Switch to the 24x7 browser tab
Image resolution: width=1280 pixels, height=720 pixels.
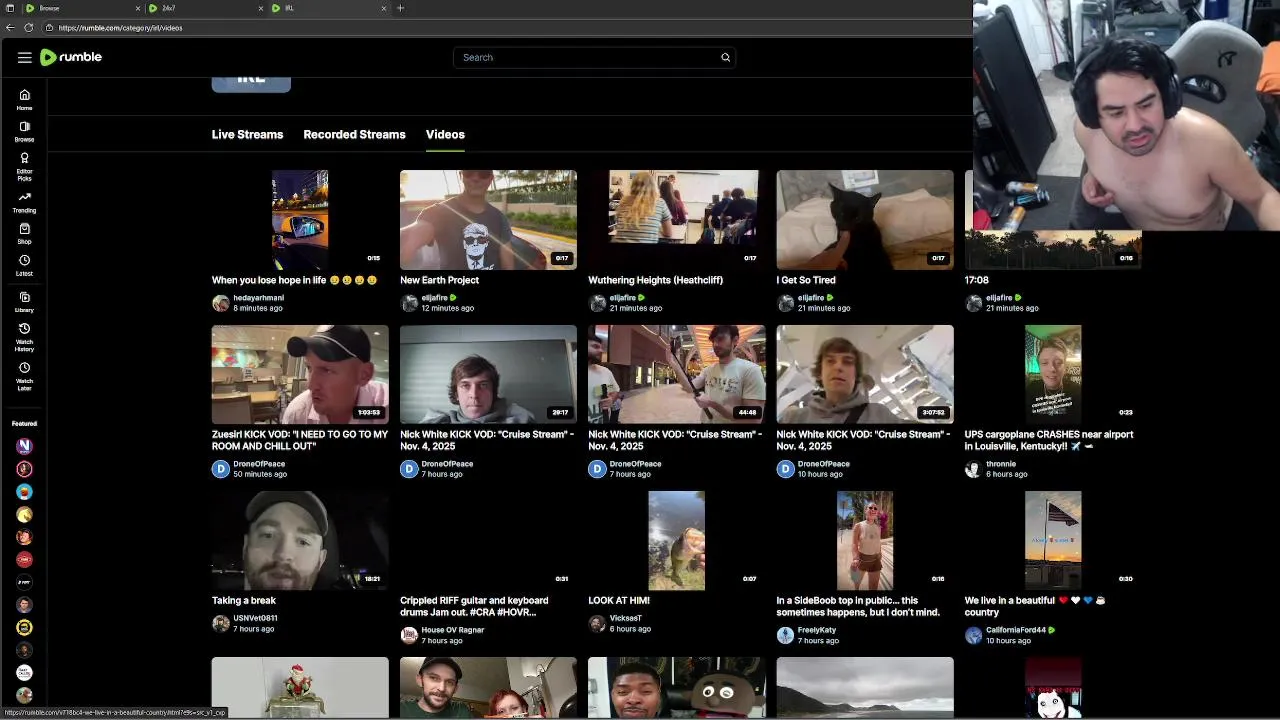[x=205, y=8]
